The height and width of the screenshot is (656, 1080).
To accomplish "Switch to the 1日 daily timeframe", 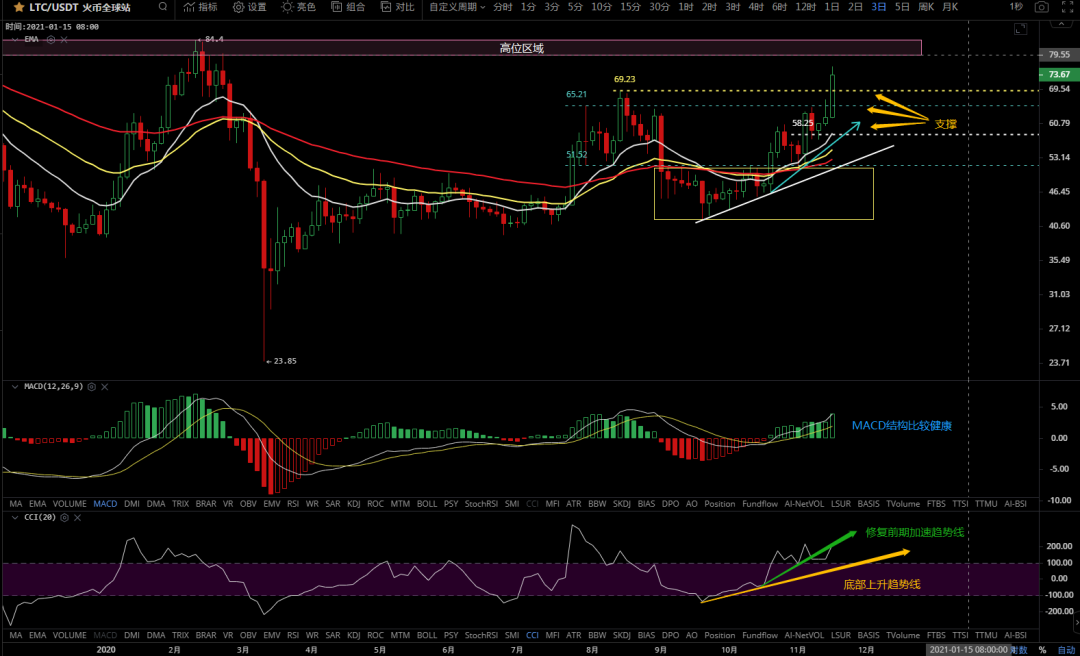I will (833, 9).
